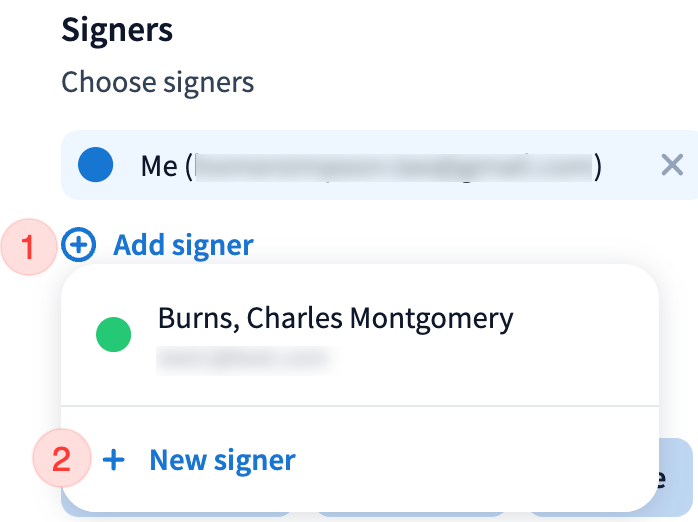Click the Choose signers label
The height and width of the screenshot is (522, 698).
pos(158,81)
